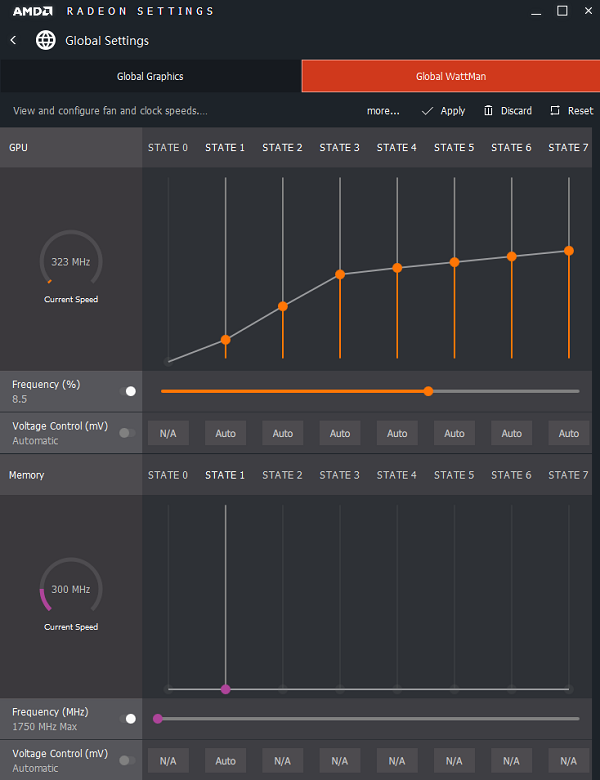This screenshot has height=780, width=600.
Task: Select GPU State 3 curve point
Action: click(x=340, y=274)
